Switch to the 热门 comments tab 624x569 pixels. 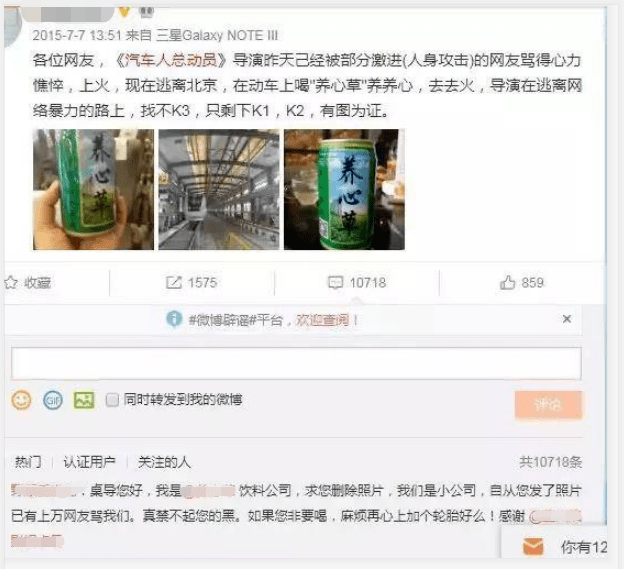(x=28, y=462)
